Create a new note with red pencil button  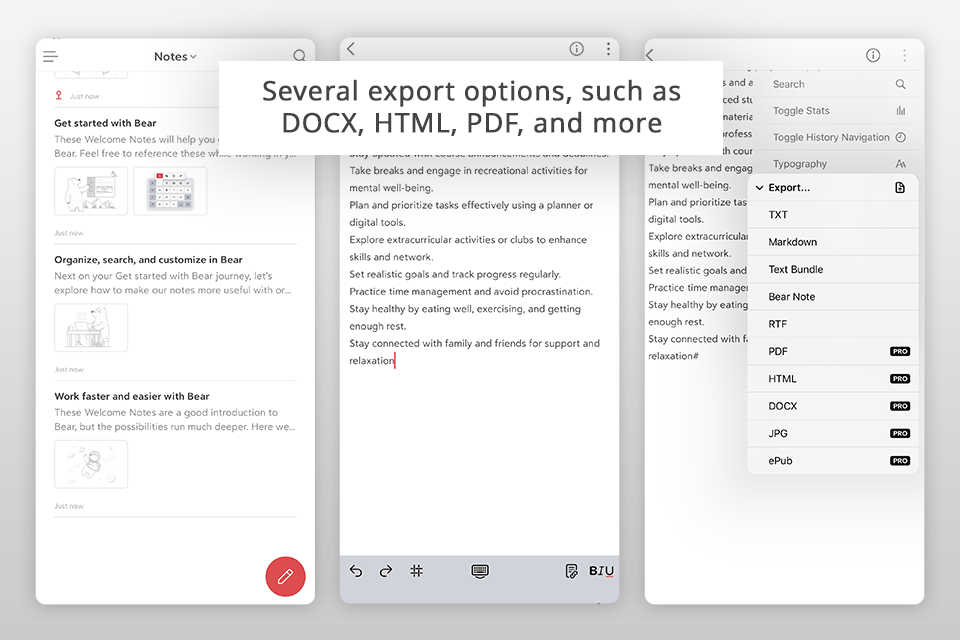pyautogui.click(x=285, y=576)
